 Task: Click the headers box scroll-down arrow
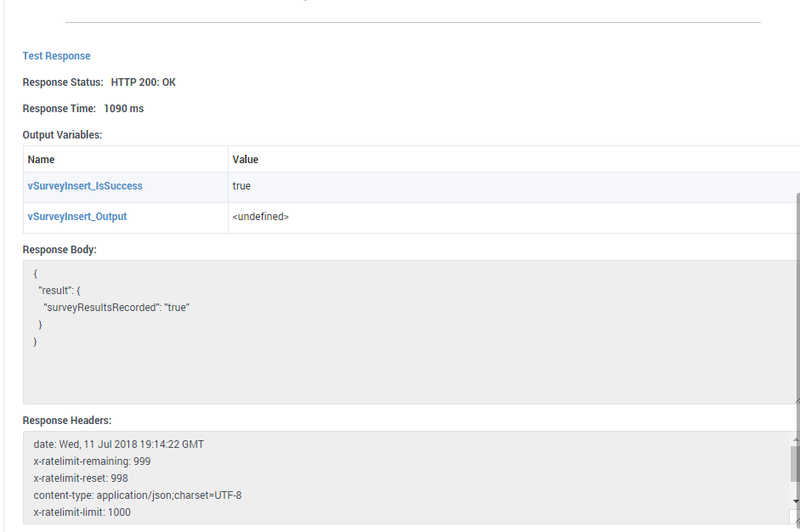pyautogui.click(x=796, y=501)
